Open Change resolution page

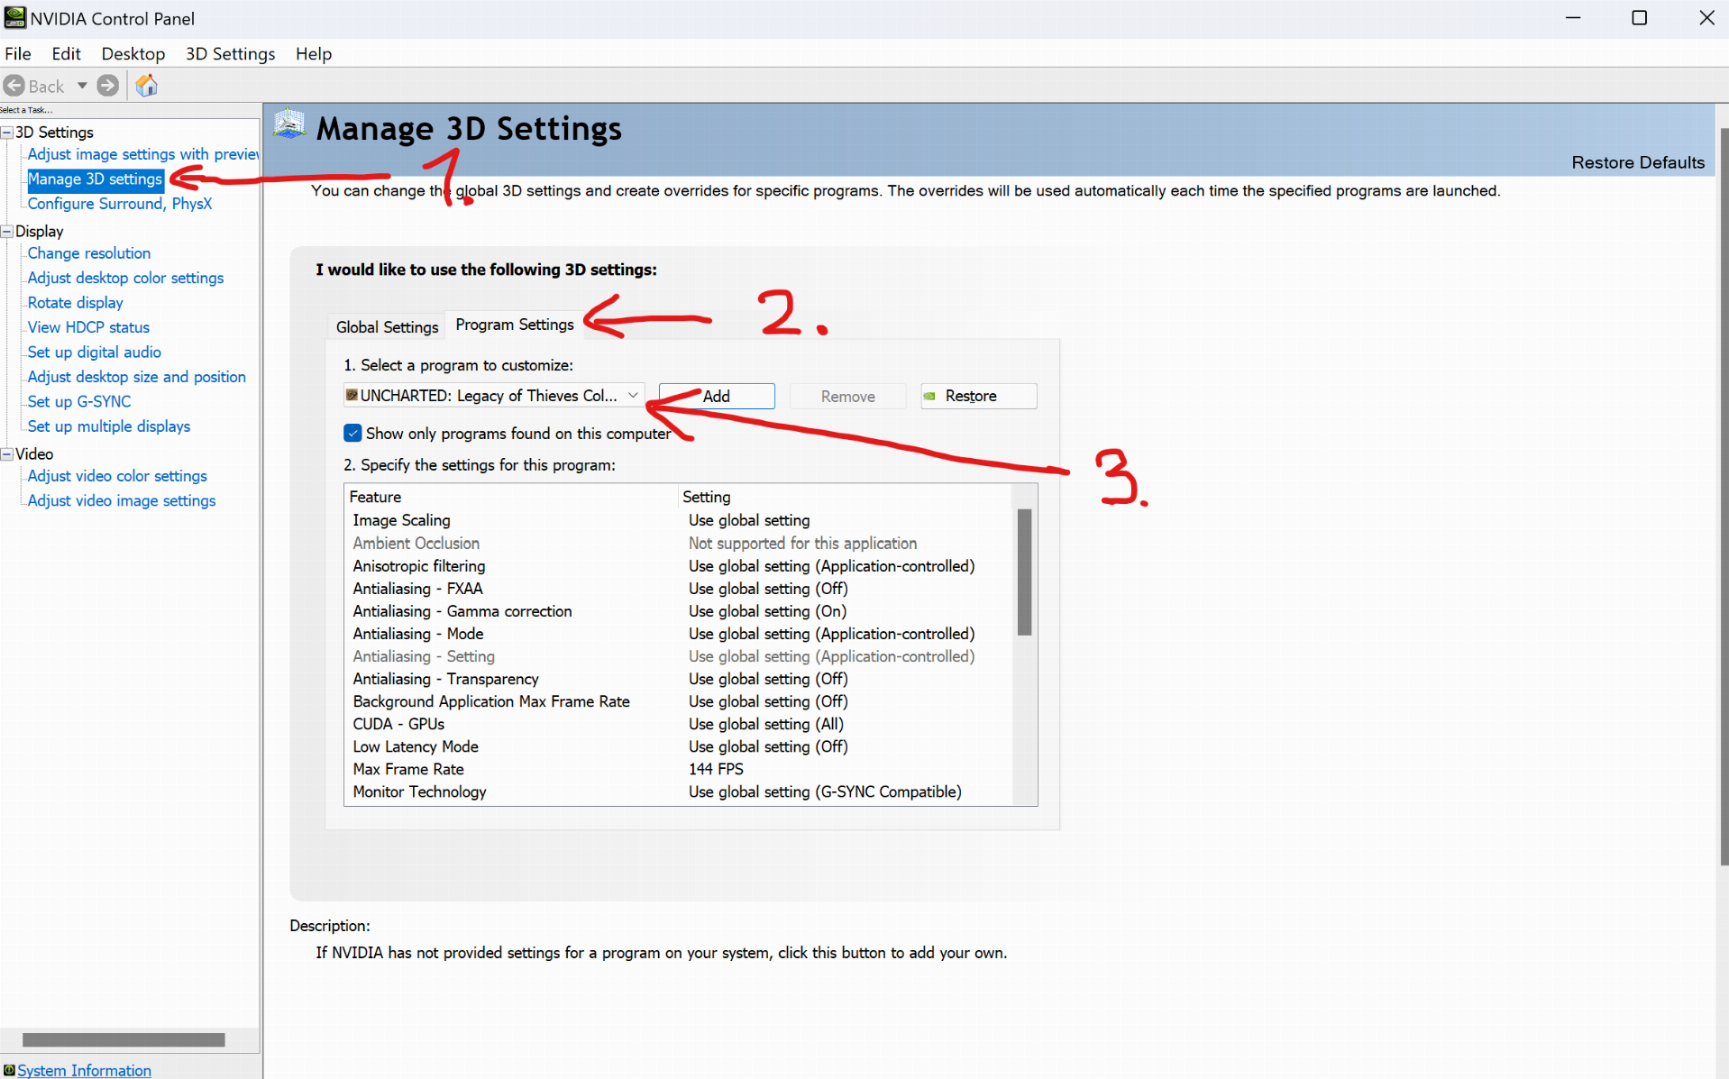pos(89,253)
